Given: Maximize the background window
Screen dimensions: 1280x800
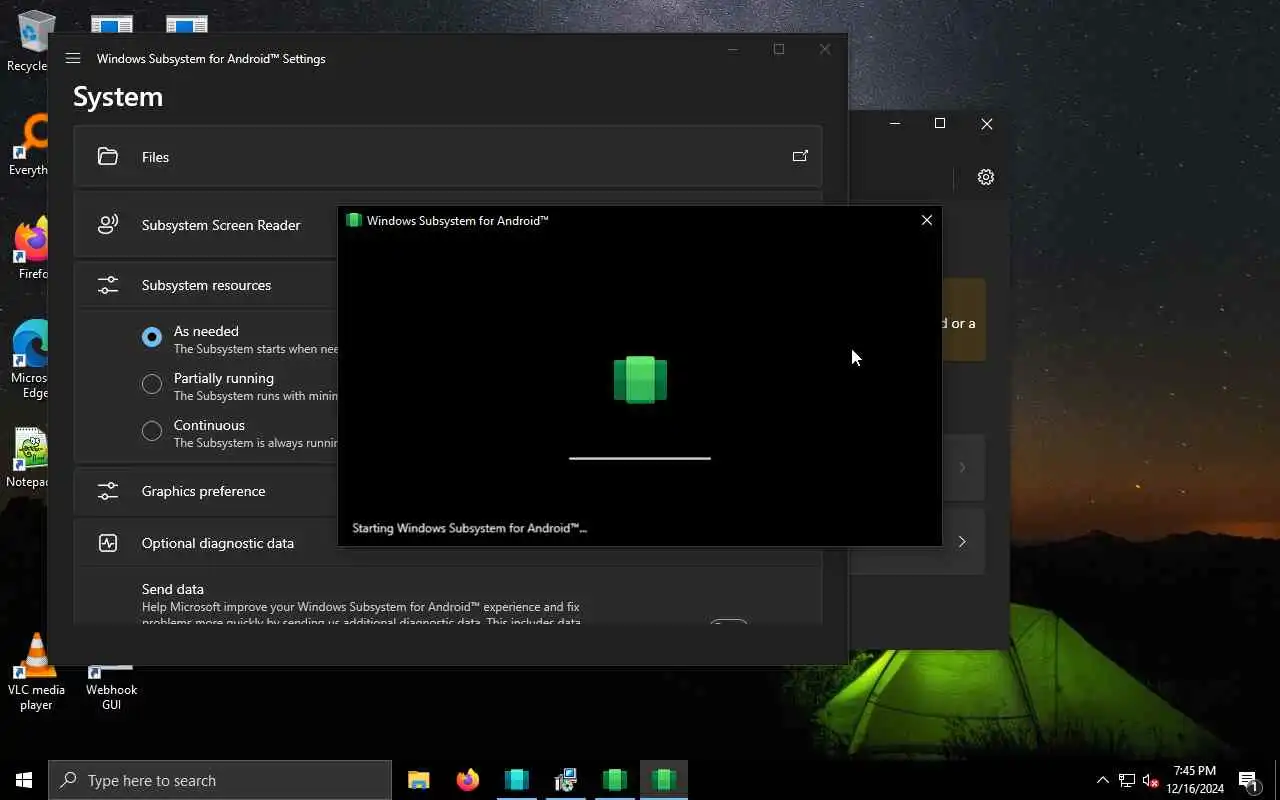Looking at the screenshot, I should click(940, 123).
